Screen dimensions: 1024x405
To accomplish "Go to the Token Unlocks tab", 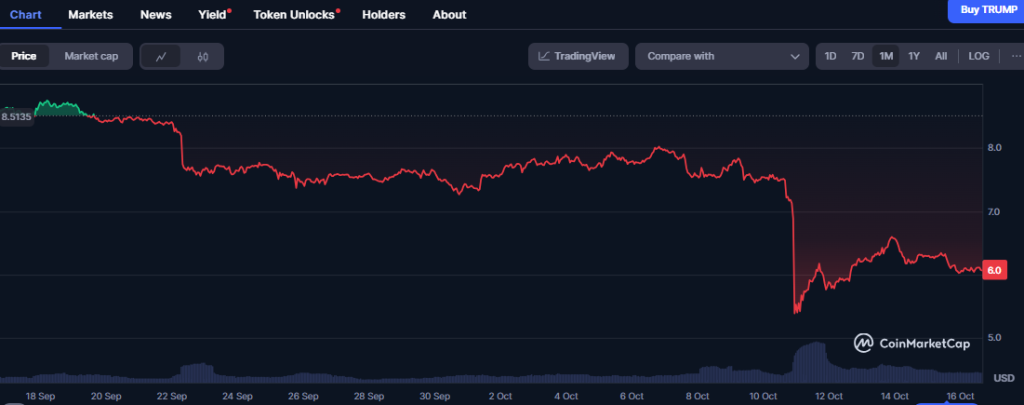I will click(x=295, y=15).
